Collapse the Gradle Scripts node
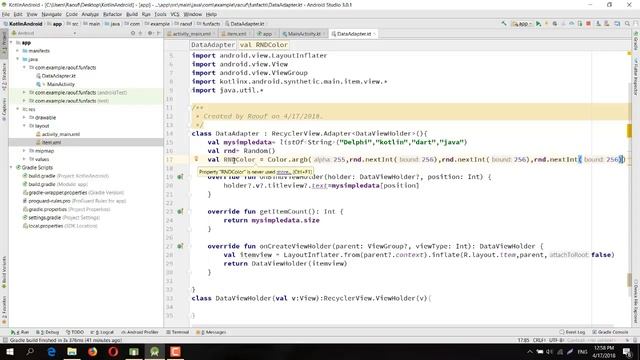Image resolution: width=640 pixels, height=360 pixels. pos(11,167)
